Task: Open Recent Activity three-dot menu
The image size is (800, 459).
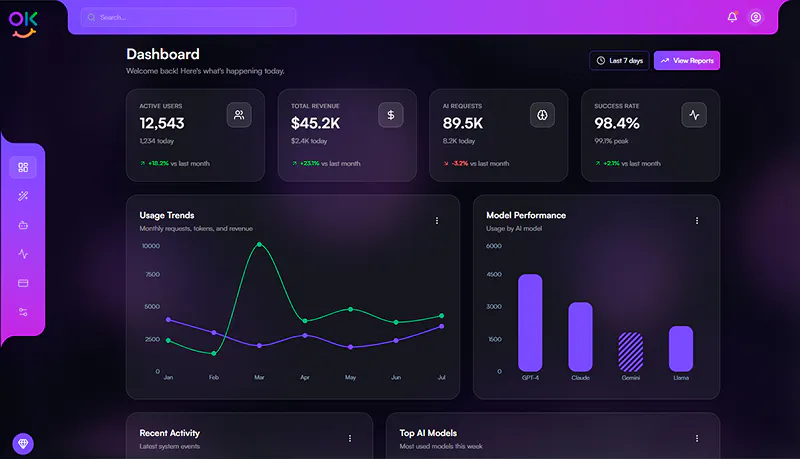Action: click(x=350, y=438)
